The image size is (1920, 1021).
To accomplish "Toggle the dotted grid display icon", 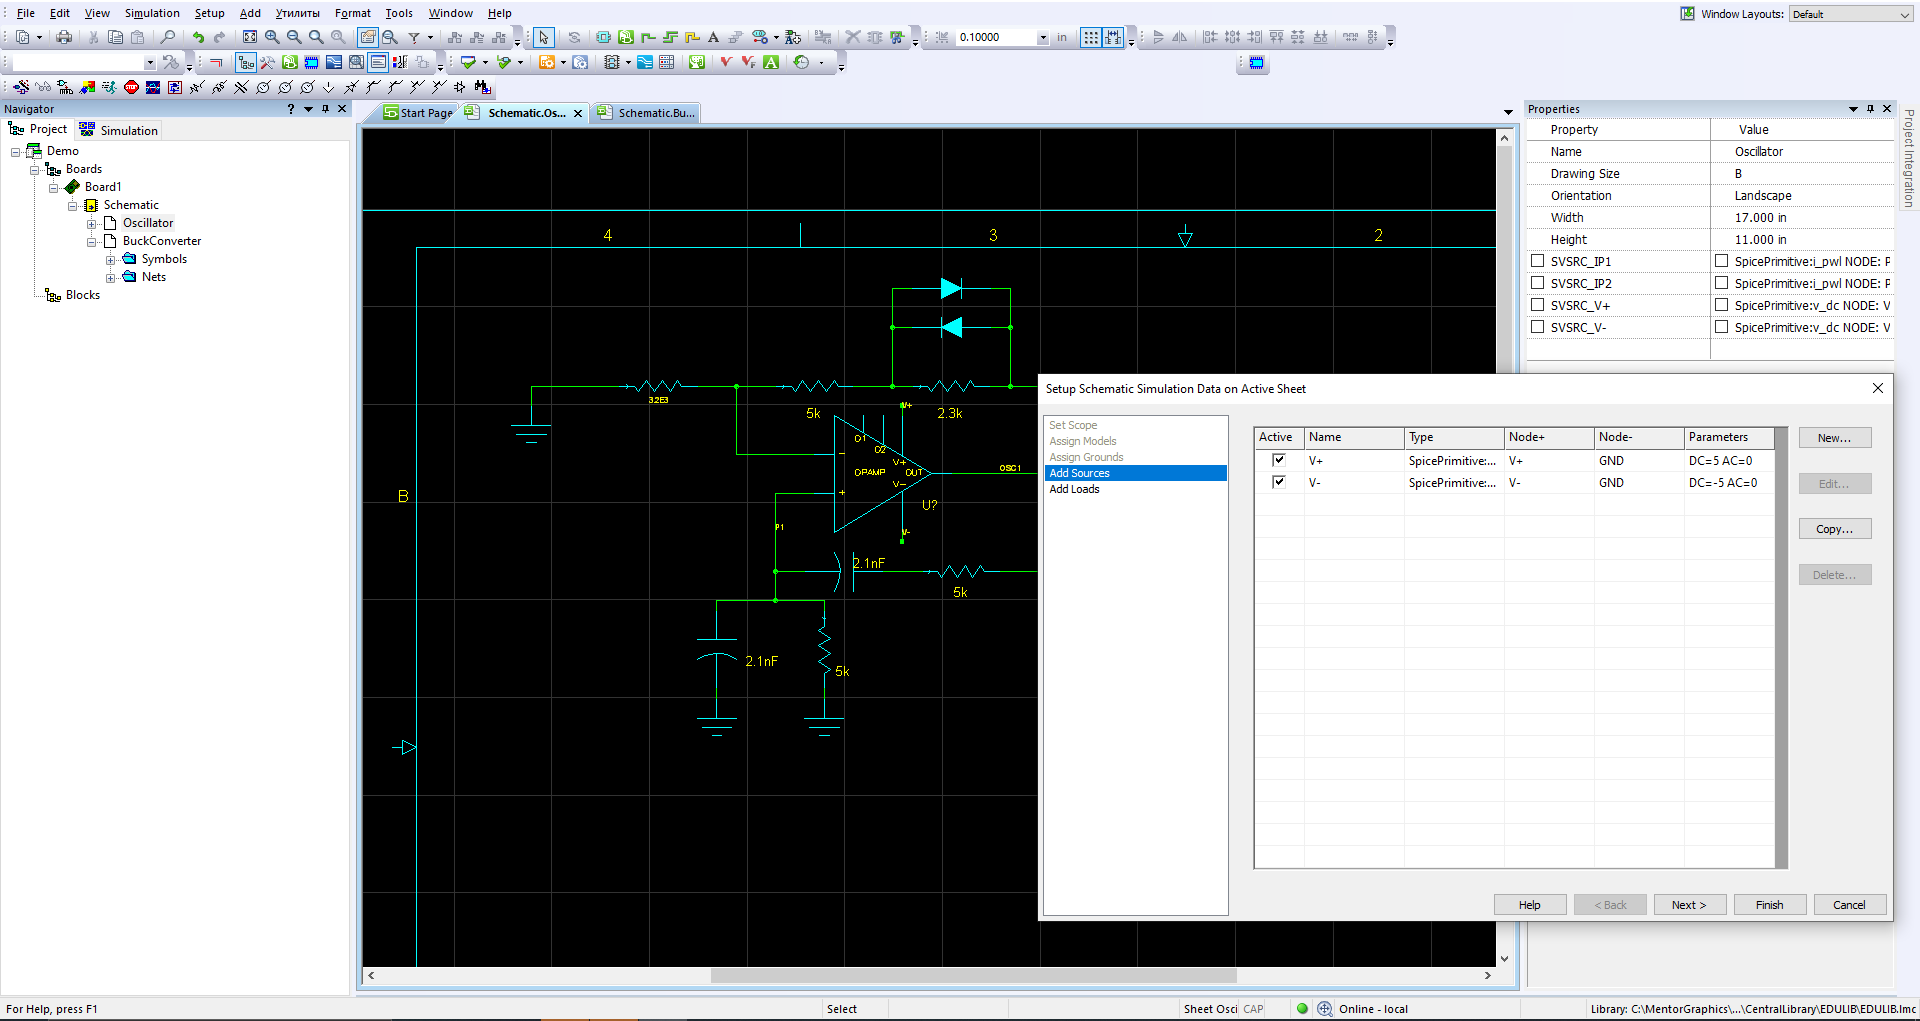I will tap(1091, 37).
